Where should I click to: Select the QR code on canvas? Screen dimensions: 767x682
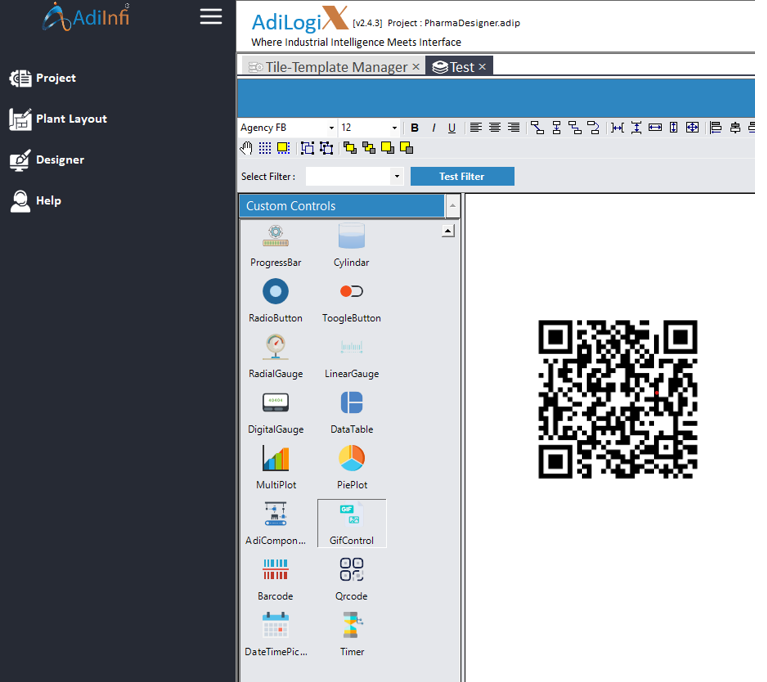coord(618,399)
